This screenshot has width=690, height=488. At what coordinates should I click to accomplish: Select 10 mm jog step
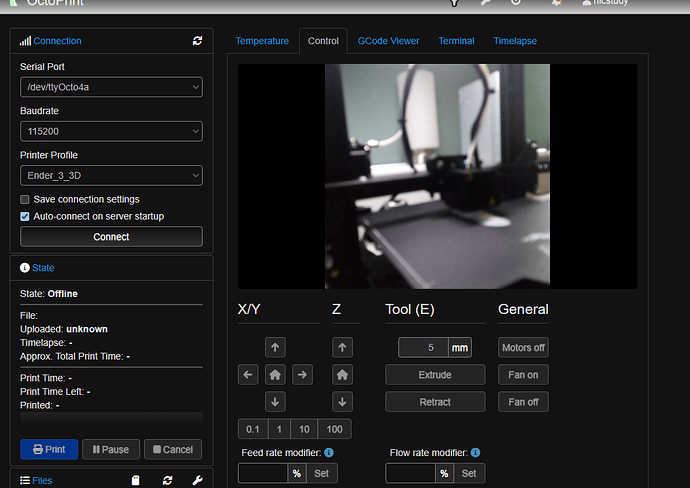coord(304,429)
